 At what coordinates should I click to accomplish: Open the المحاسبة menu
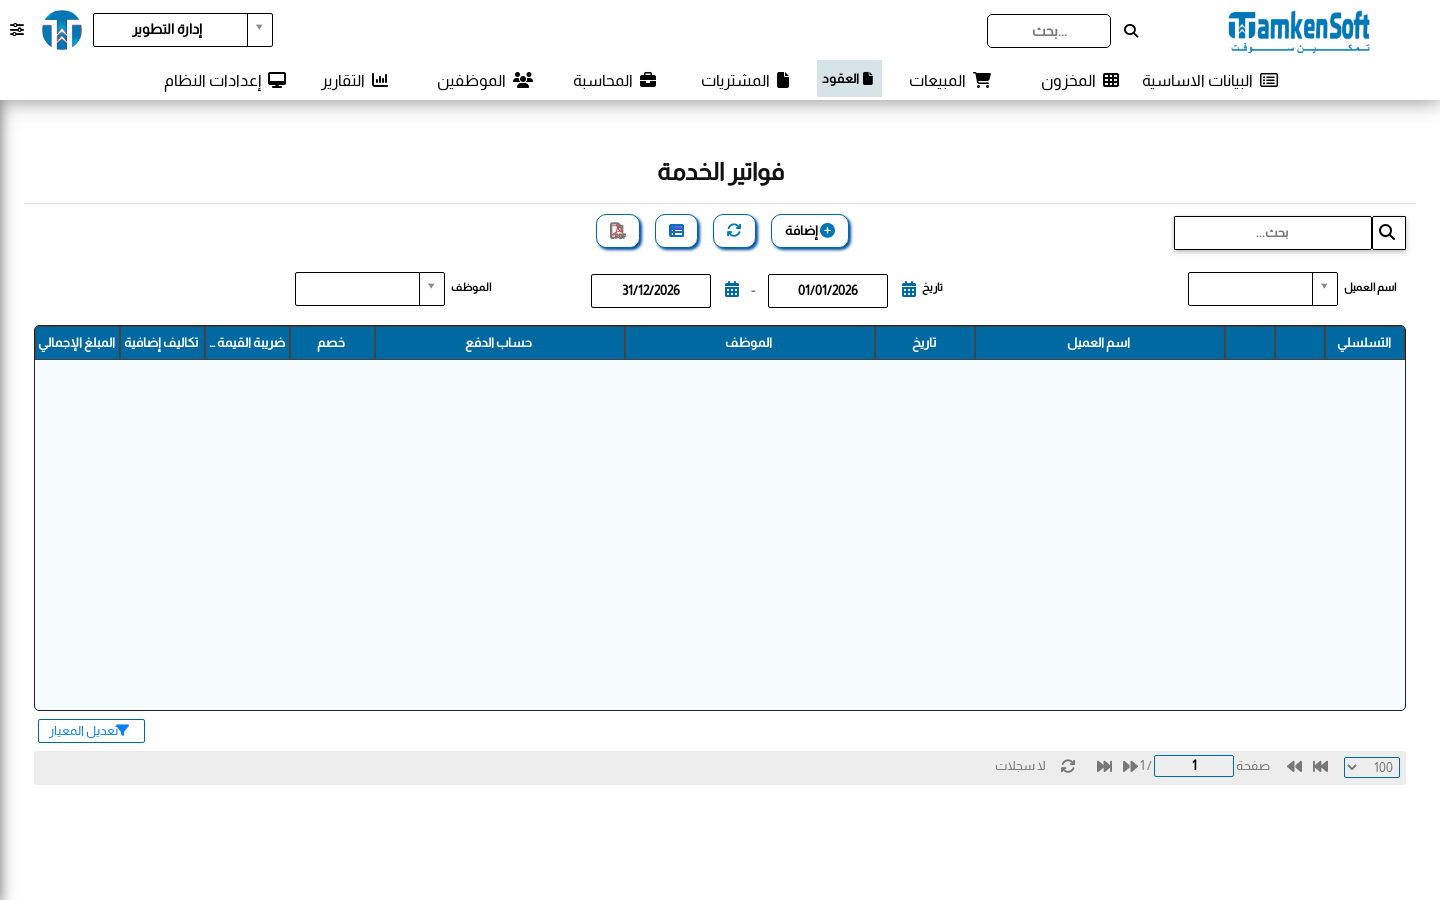[x=615, y=80]
